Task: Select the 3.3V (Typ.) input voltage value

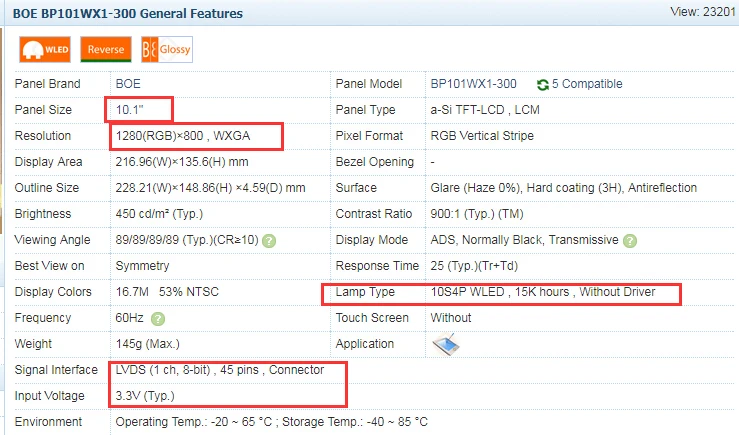Action: tap(145, 396)
